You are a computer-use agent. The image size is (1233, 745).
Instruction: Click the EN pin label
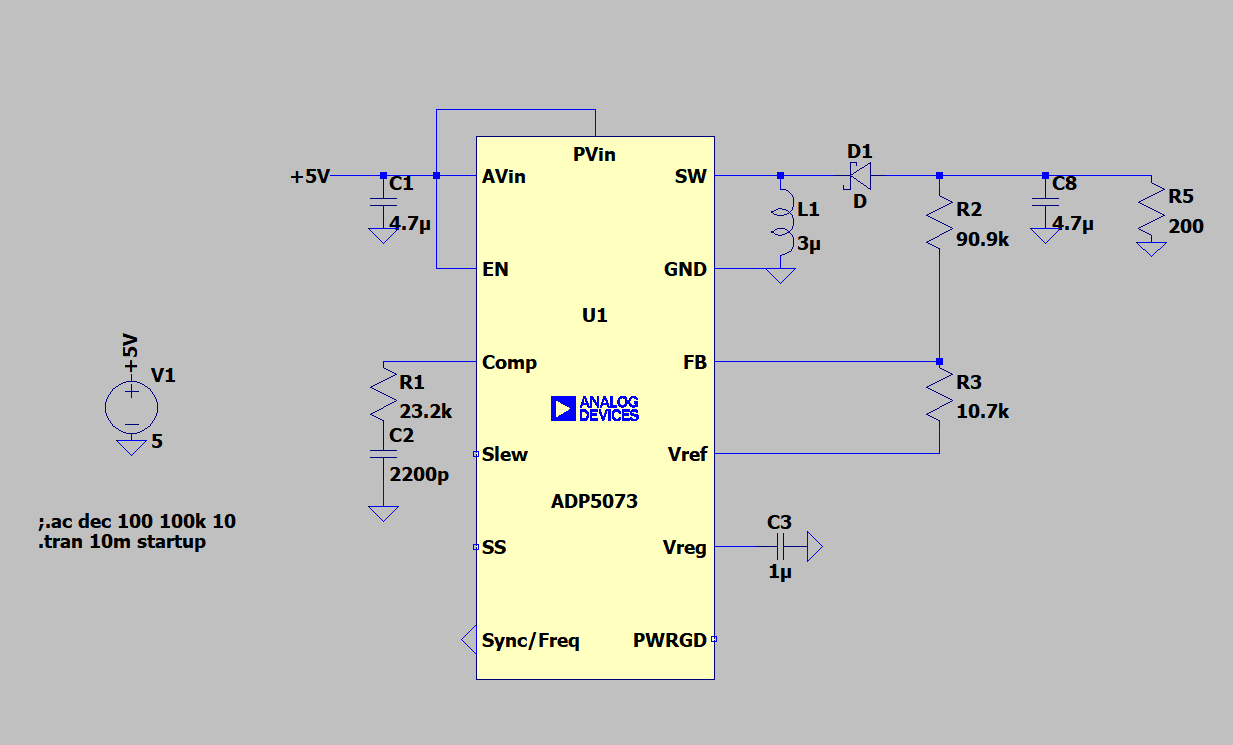coord(495,270)
